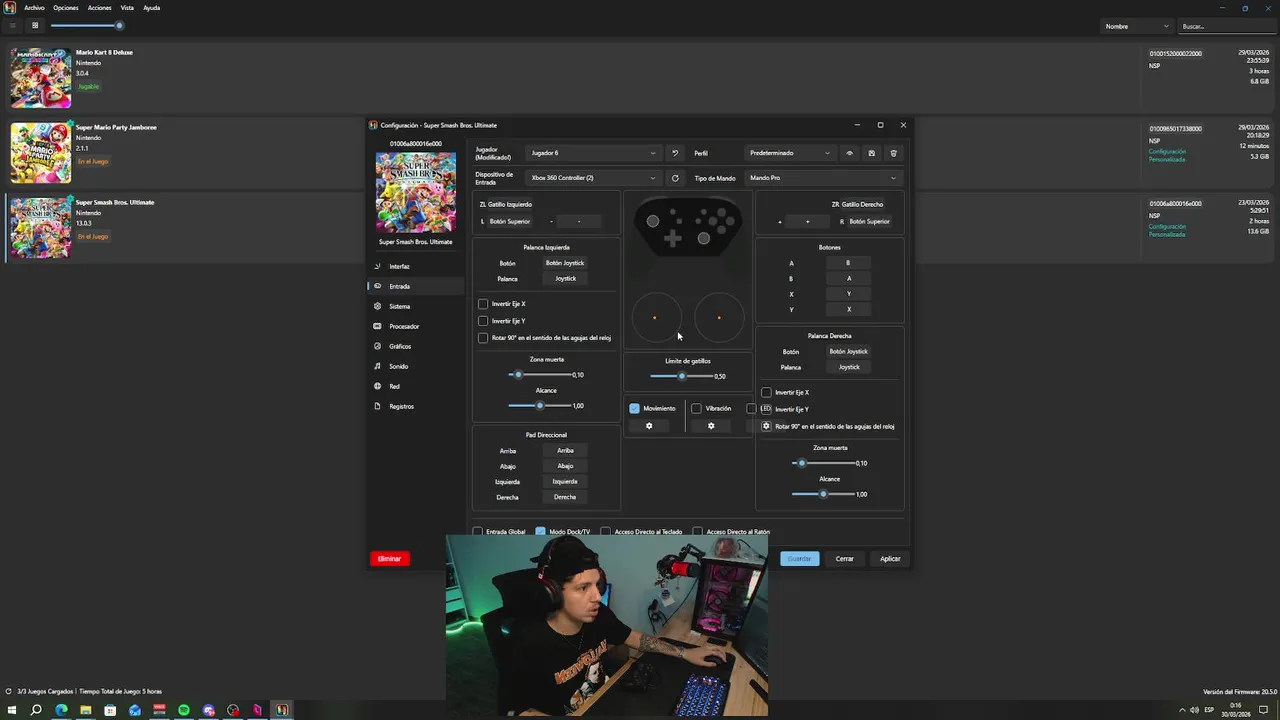
Task: Open the Archivo menu
Action: point(34,7)
